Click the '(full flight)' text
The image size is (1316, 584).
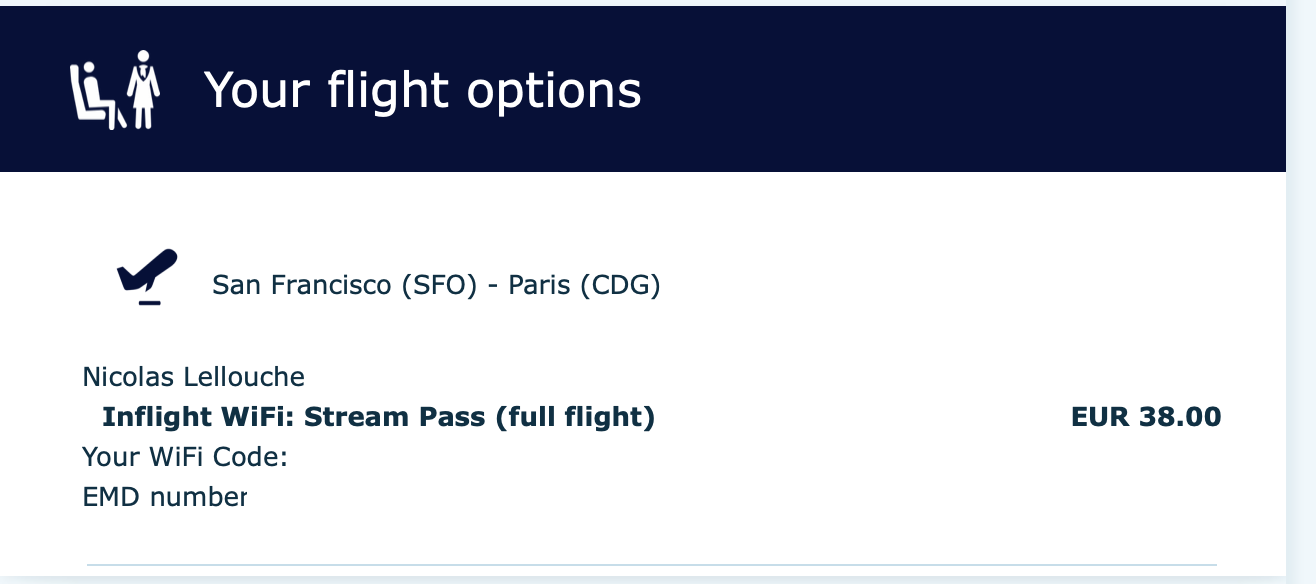tap(575, 417)
